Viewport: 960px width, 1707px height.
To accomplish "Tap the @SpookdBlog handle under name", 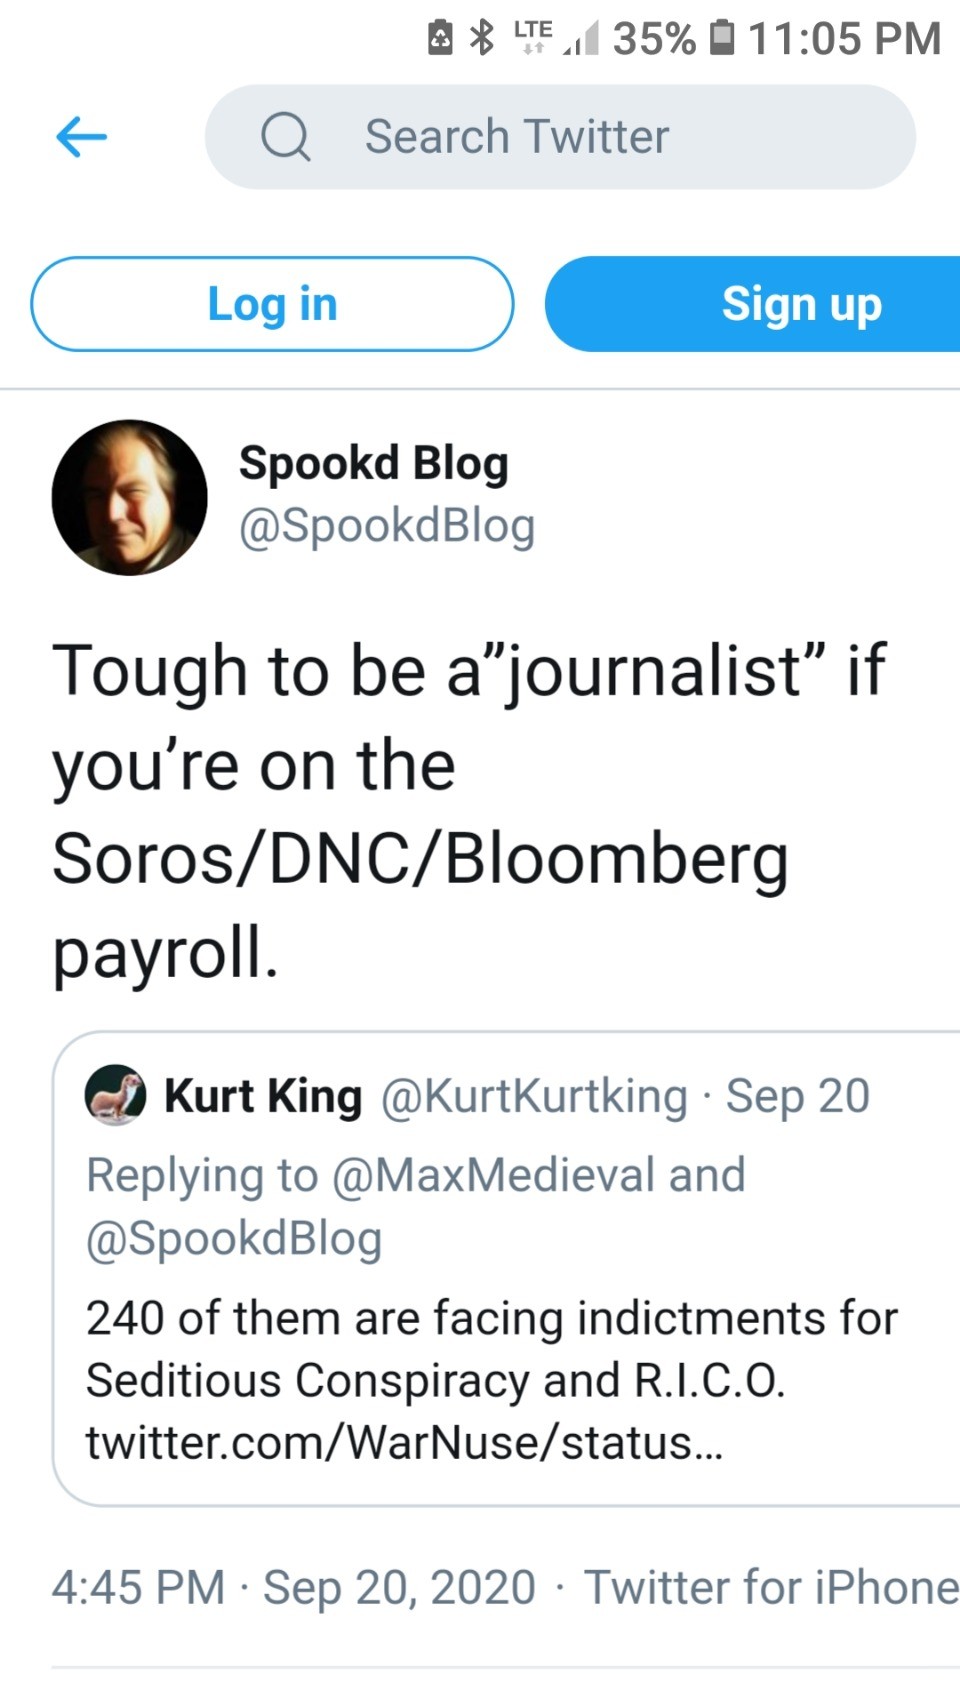I will (x=386, y=526).
